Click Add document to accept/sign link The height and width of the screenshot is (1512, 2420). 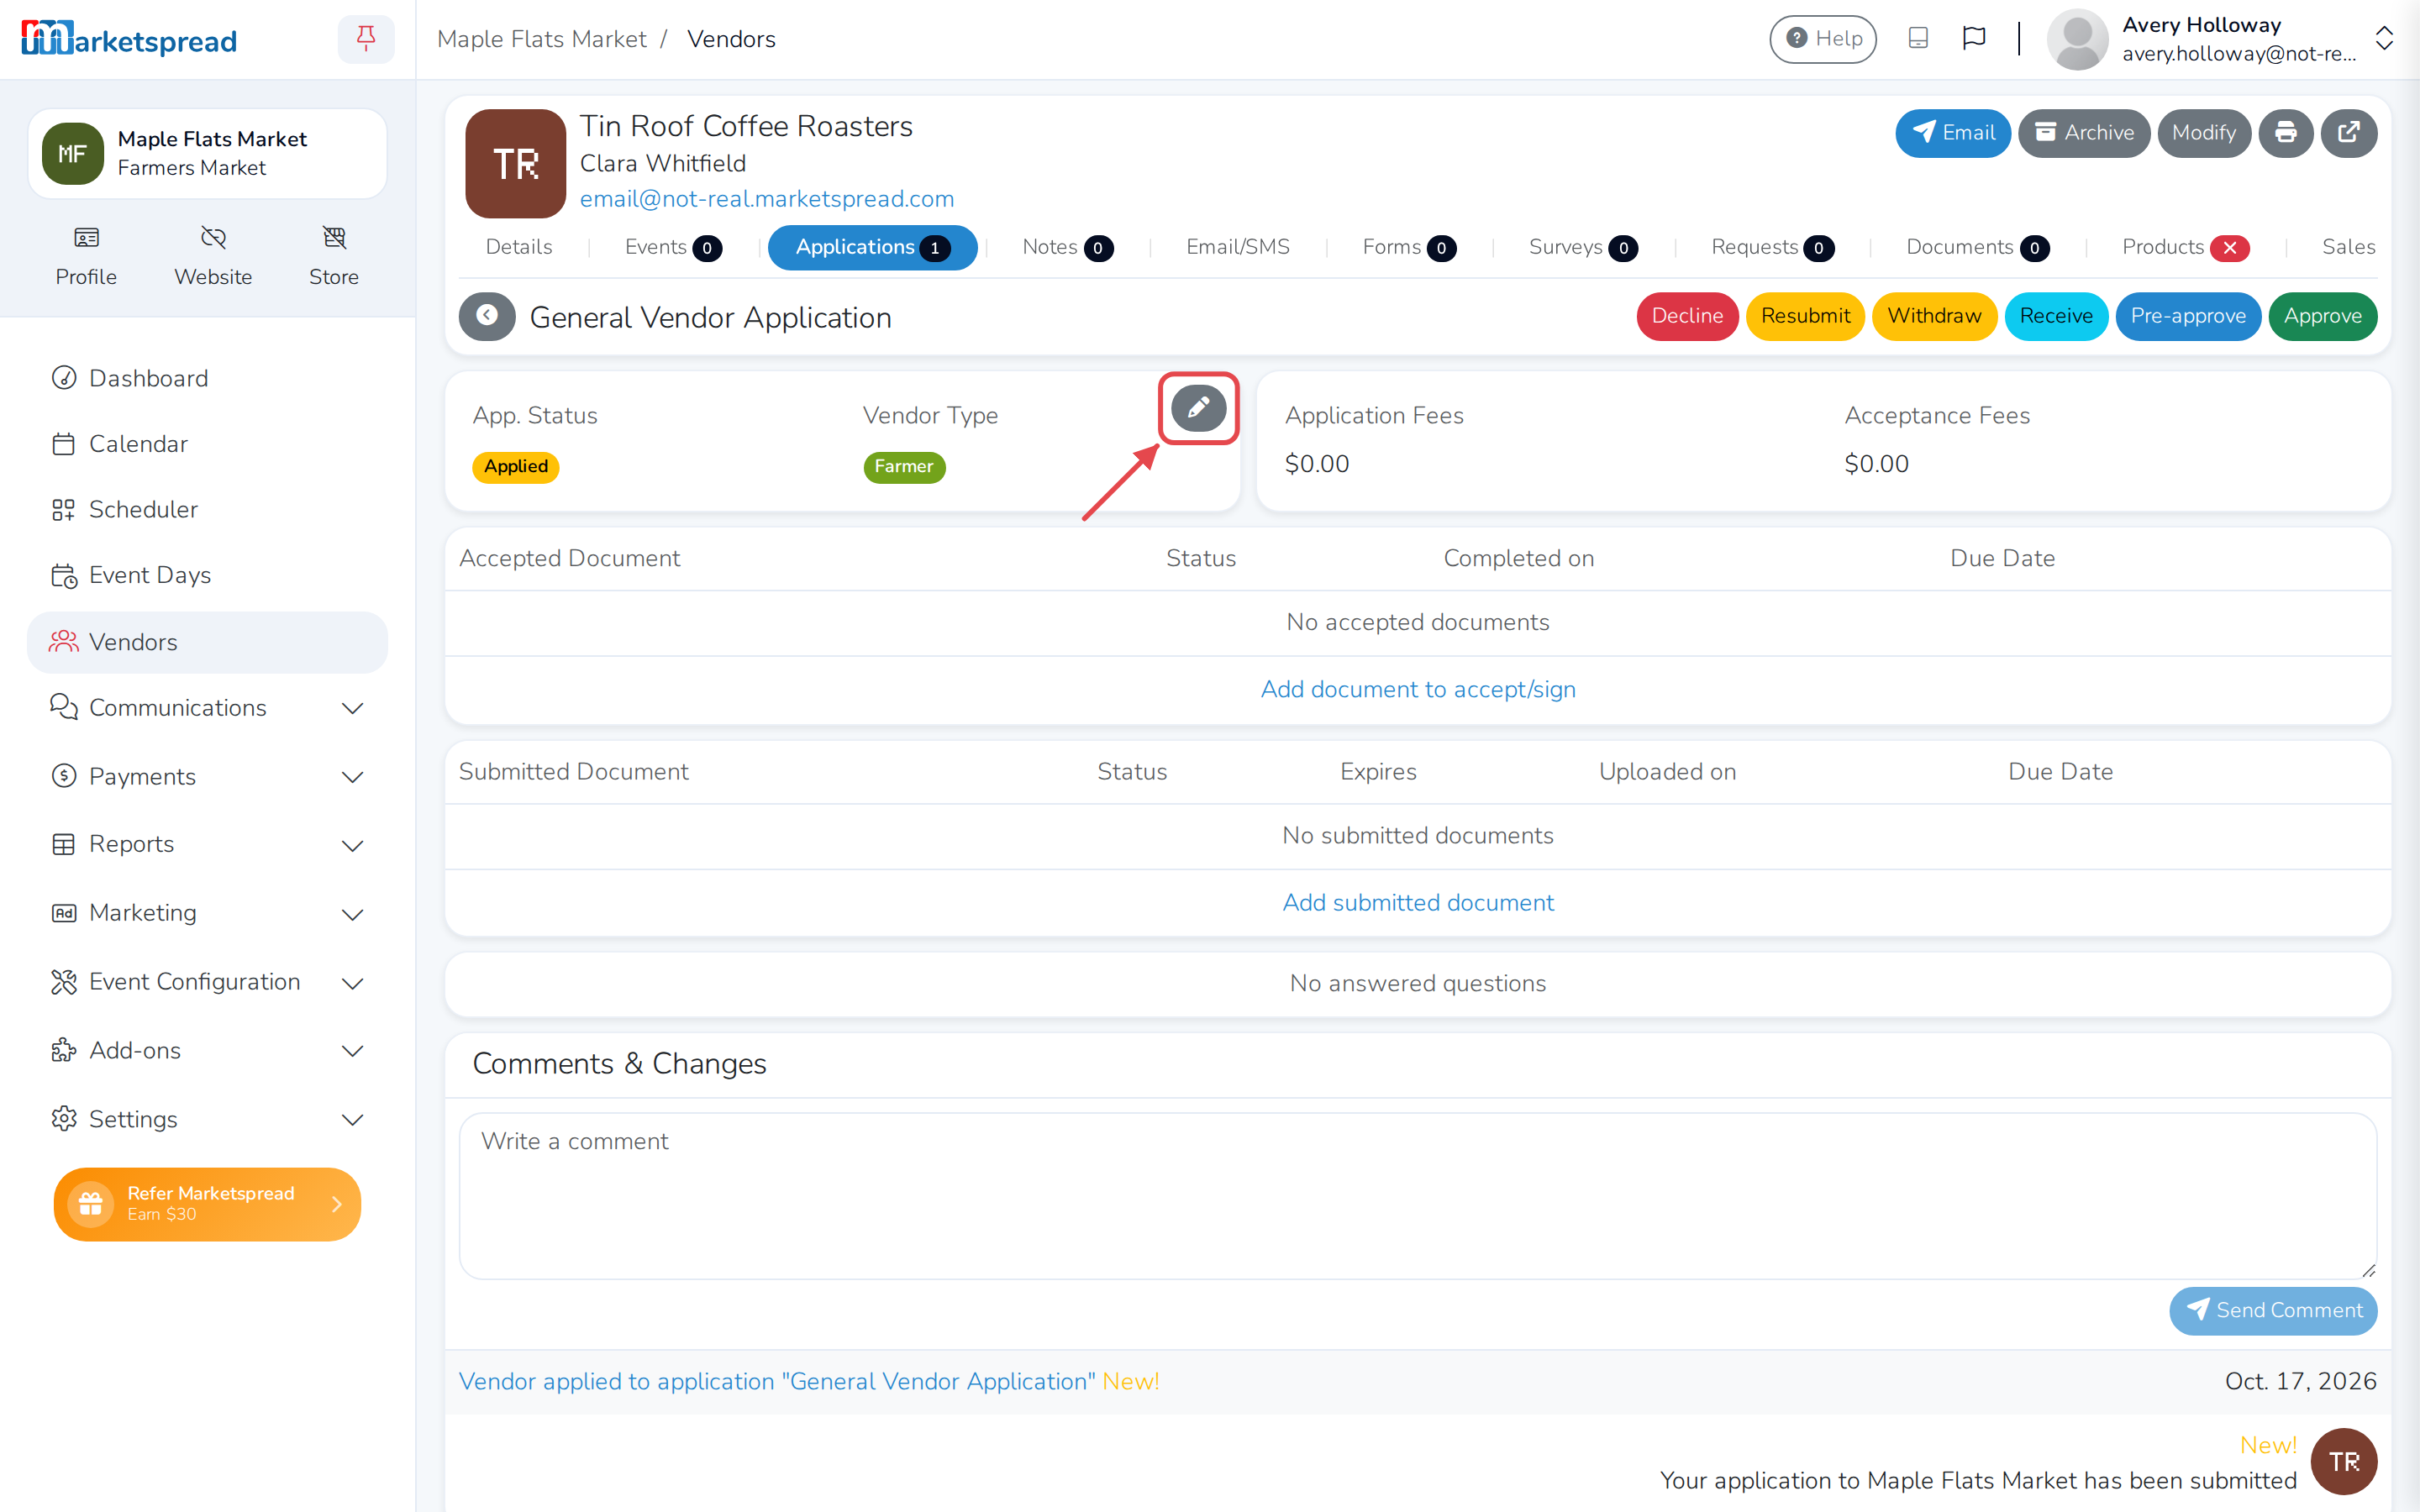[x=1417, y=689]
